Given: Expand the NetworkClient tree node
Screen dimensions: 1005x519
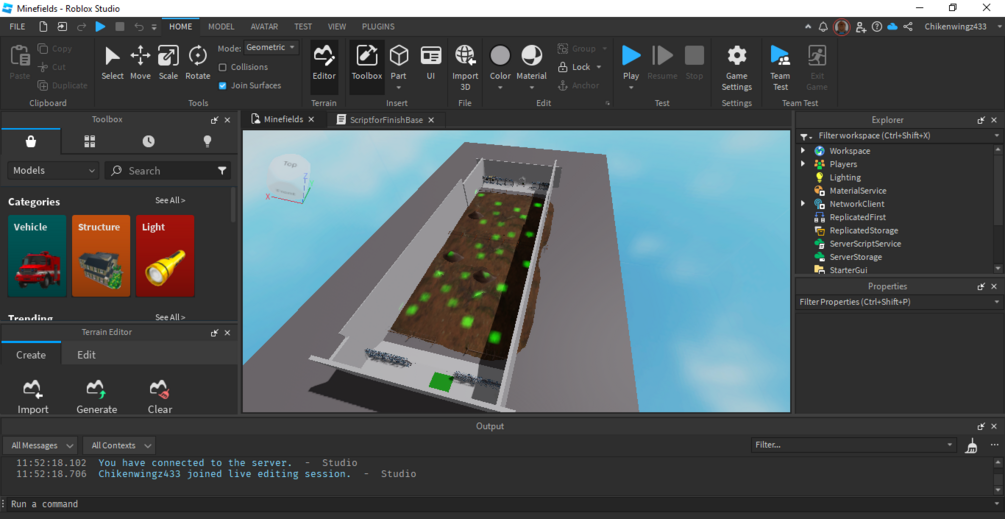Looking at the screenshot, I should click(803, 204).
